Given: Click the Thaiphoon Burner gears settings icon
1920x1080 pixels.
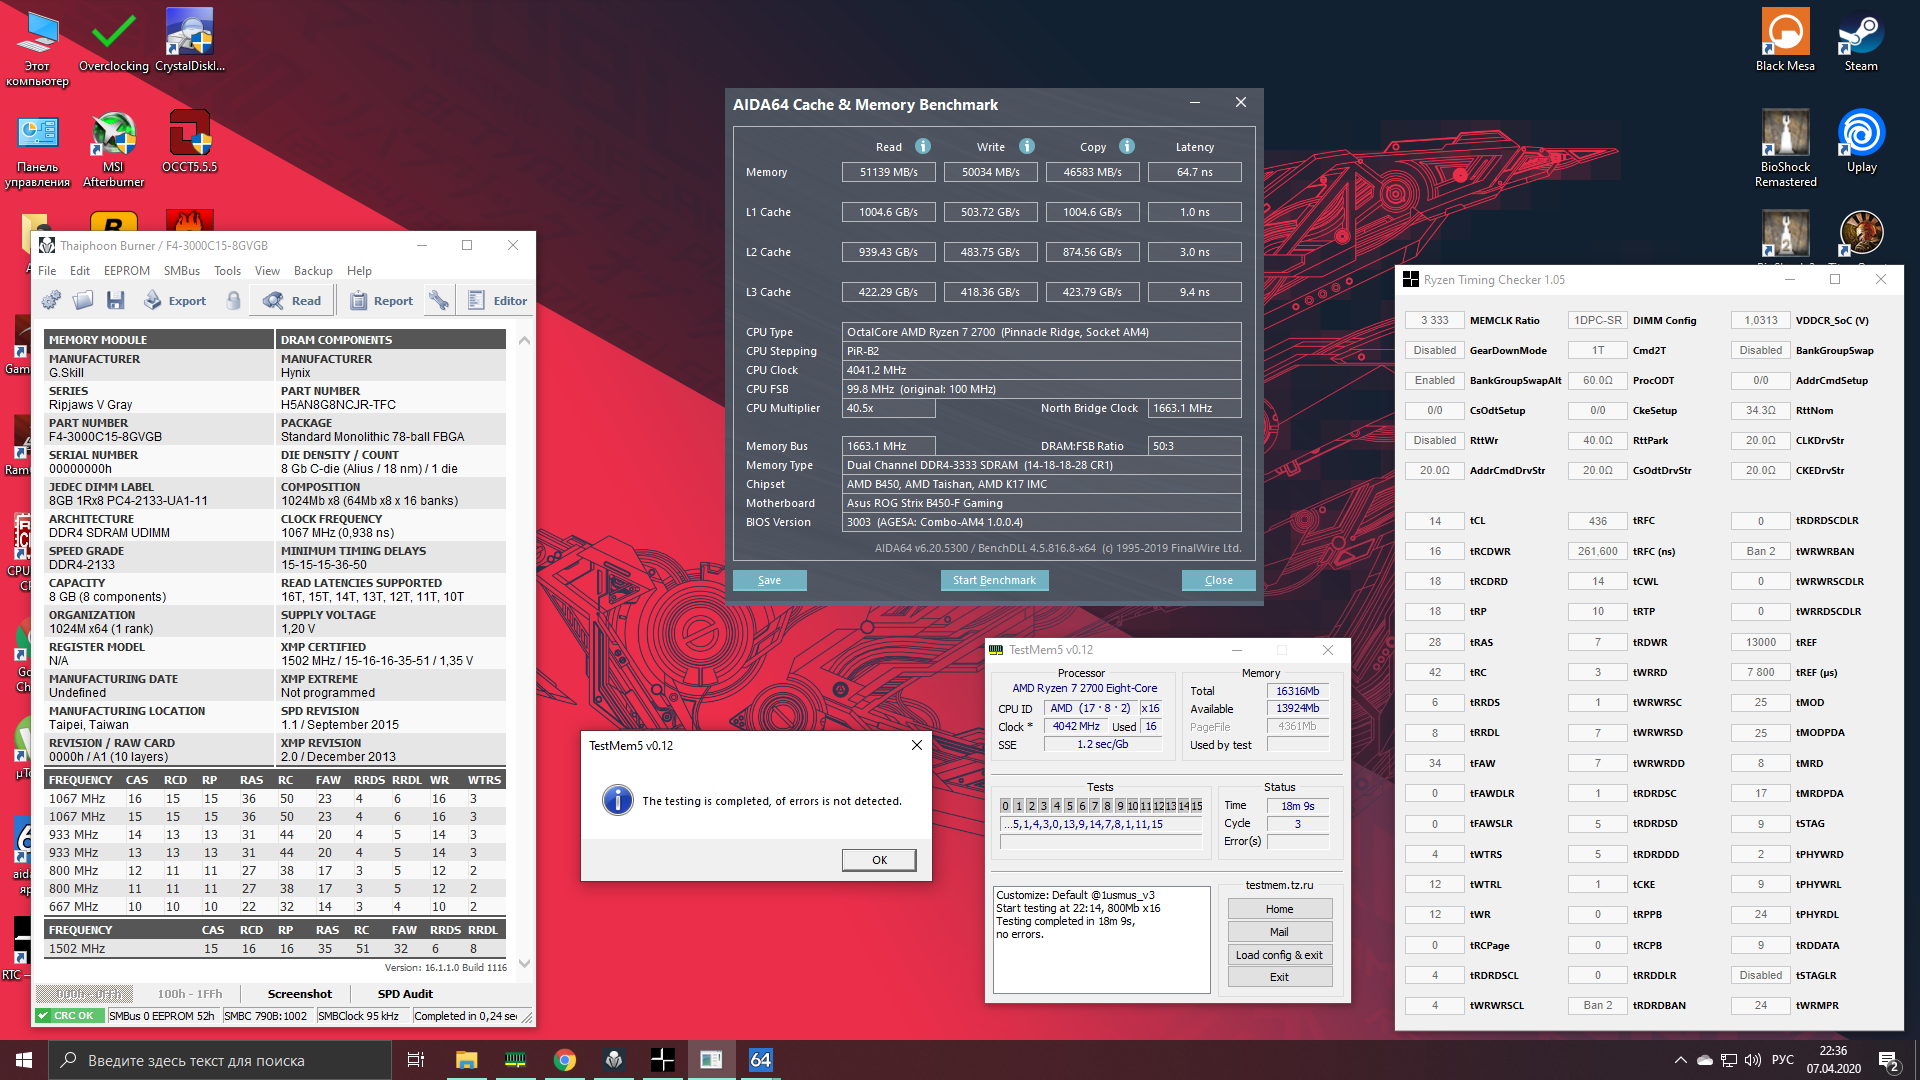Looking at the screenshot, I should click(51, 300).
